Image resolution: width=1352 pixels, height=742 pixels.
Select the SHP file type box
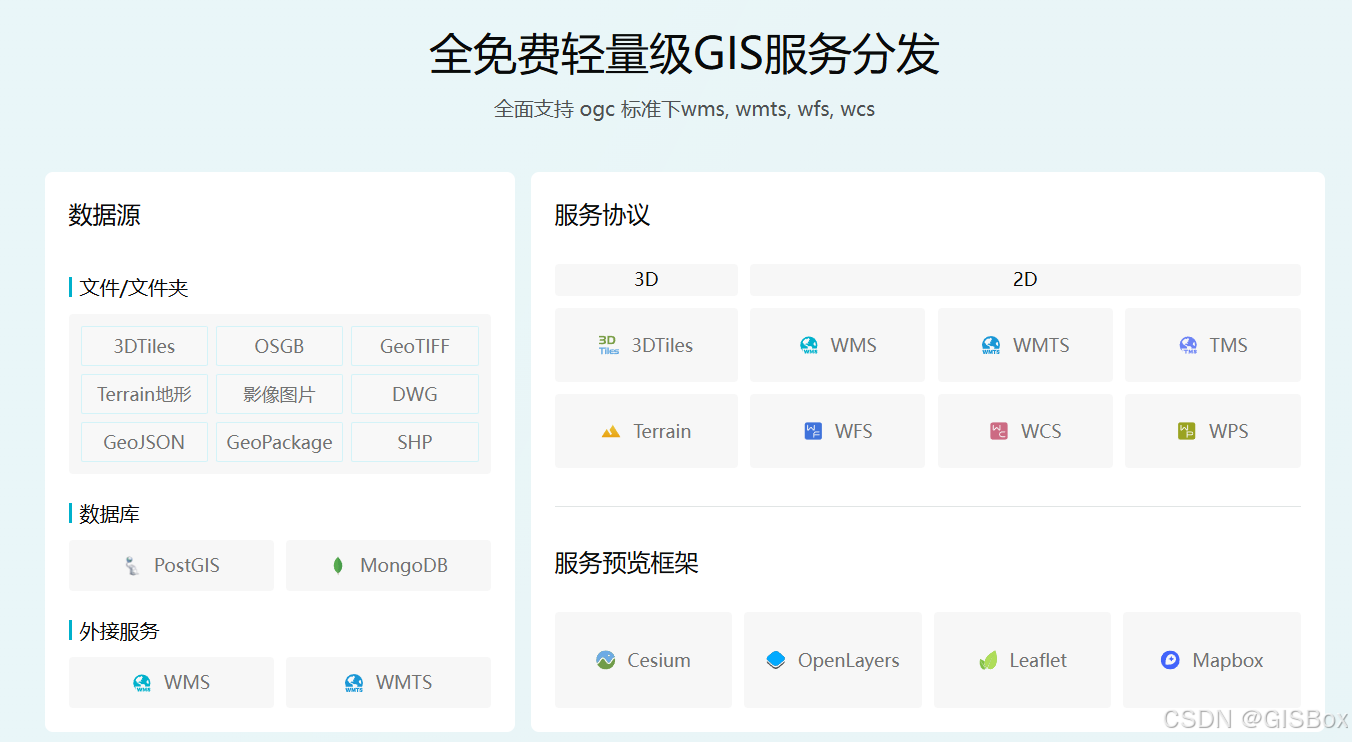pos(415,442)
